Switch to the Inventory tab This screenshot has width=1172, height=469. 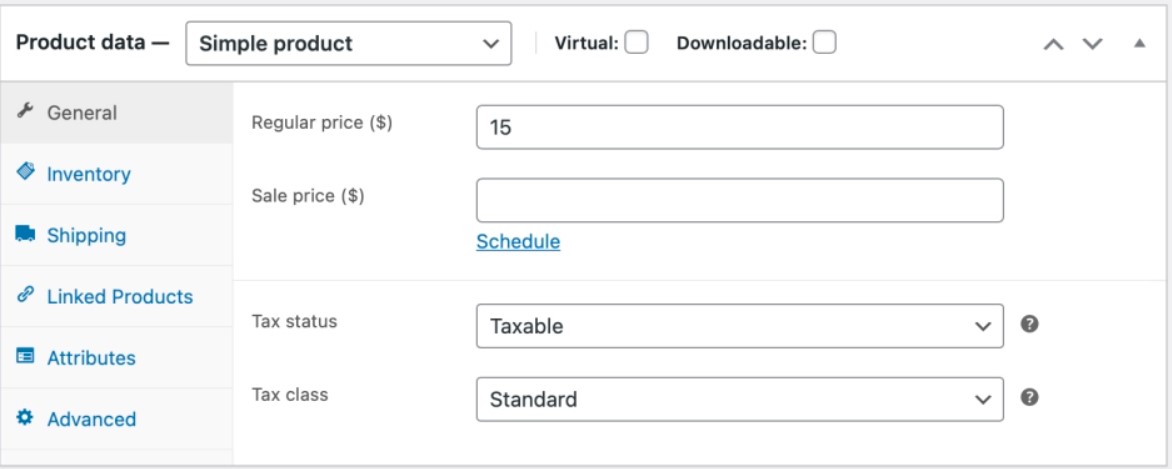tap(88, 174)
